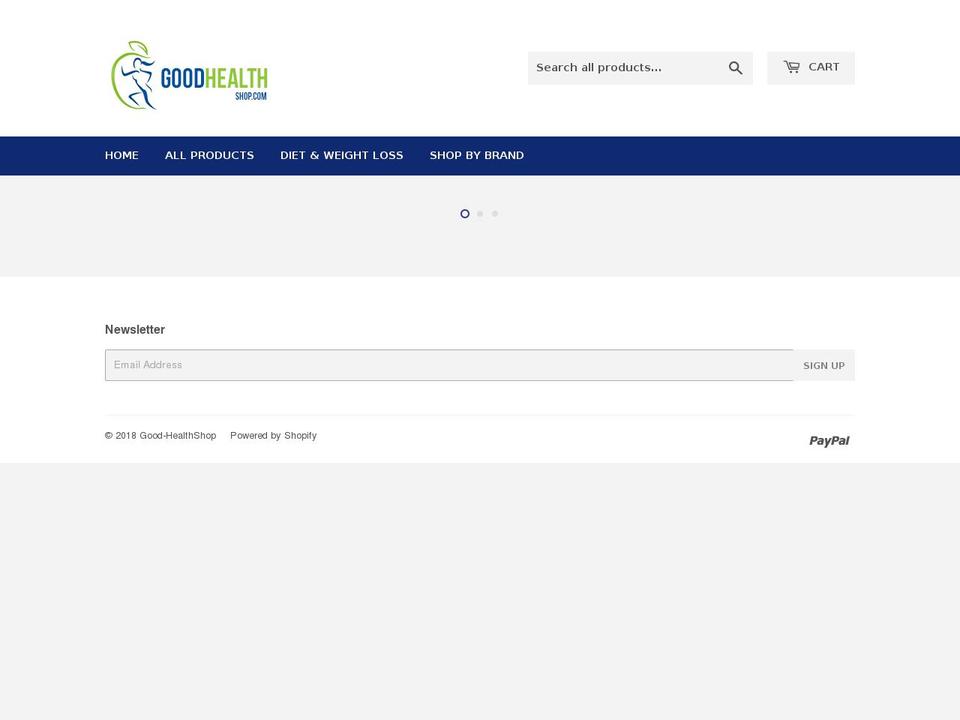
Task: Follow the Good-HealthShop footer link
Action: point(178,435)
